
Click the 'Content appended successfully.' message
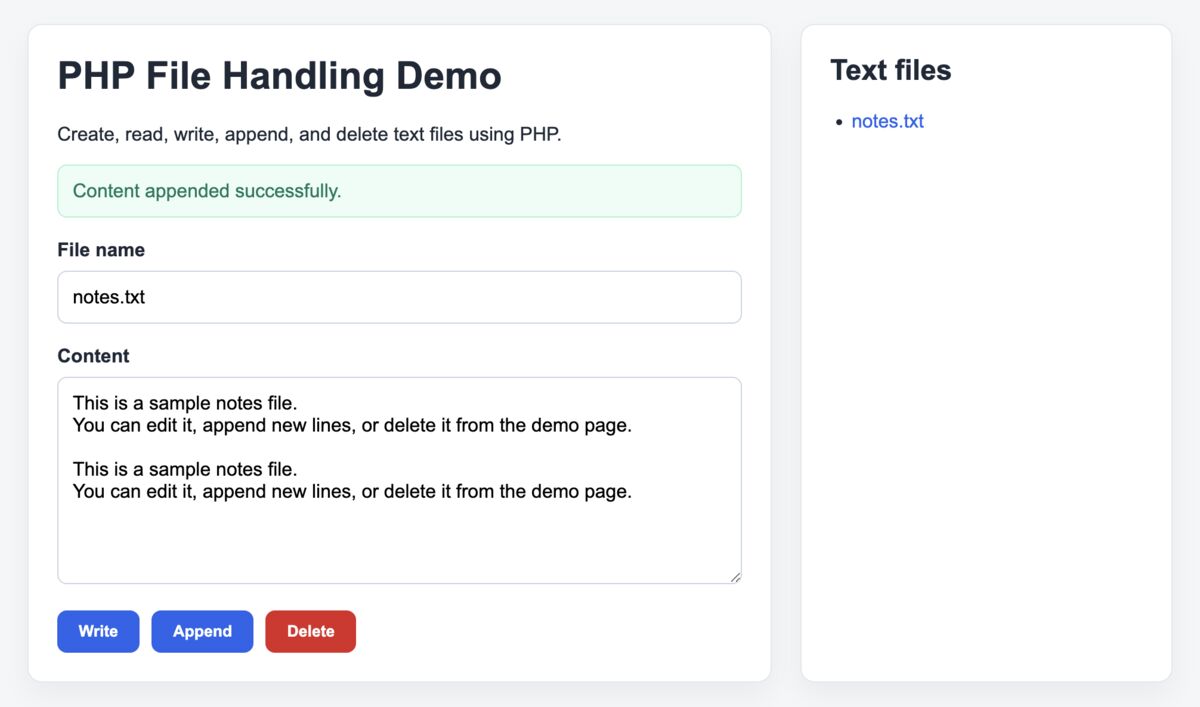pos(399,191)
